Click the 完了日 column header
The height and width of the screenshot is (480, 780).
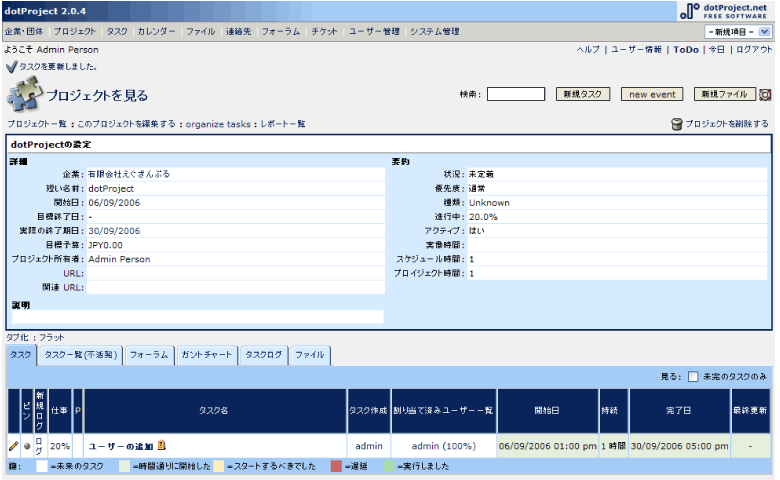tap(679, 410)
